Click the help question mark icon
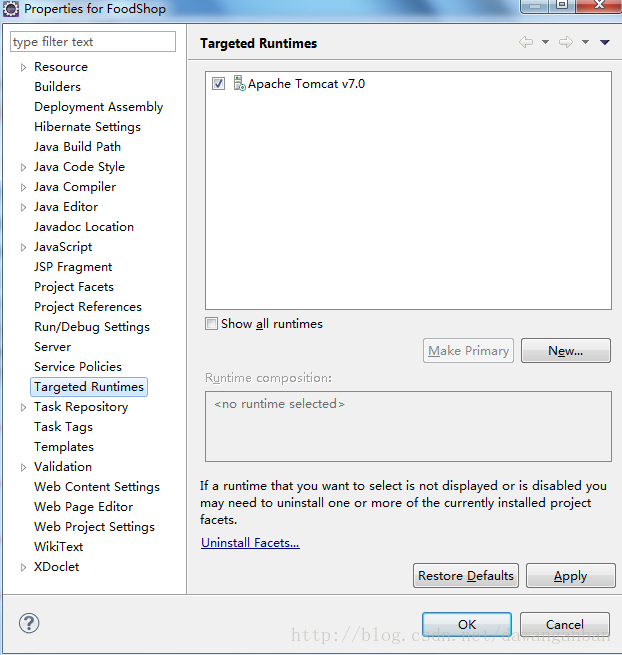The height and width of the screenshot is (655, 622). coord(29,623)
